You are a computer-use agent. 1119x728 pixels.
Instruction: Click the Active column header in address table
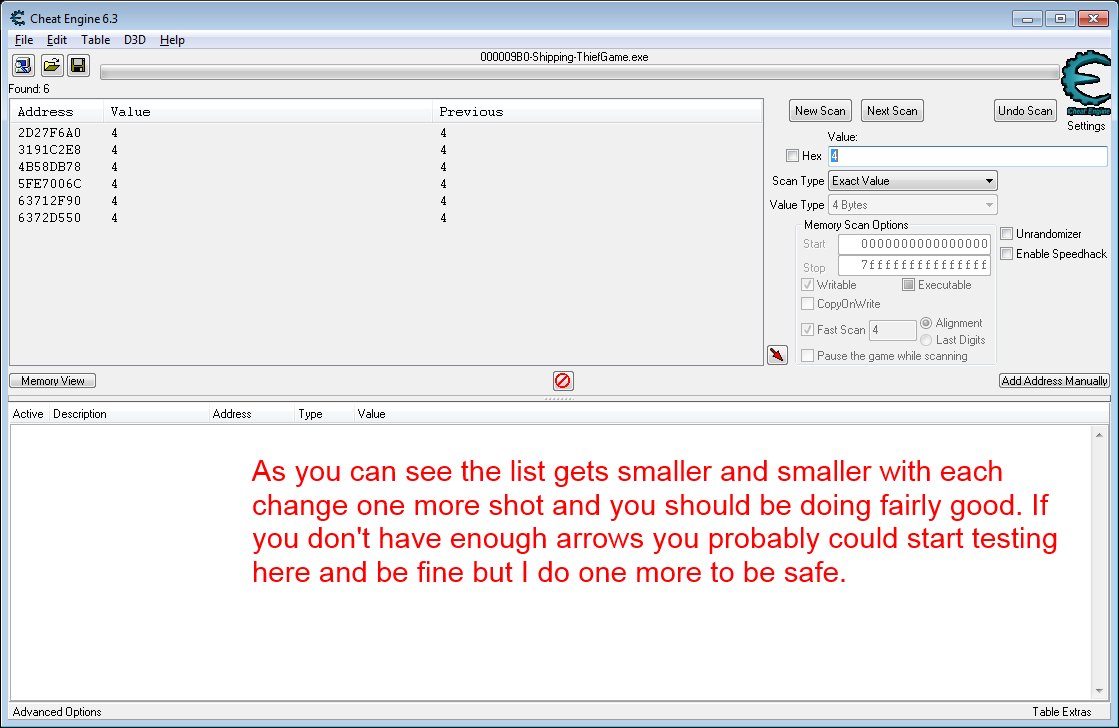(29, 414)
